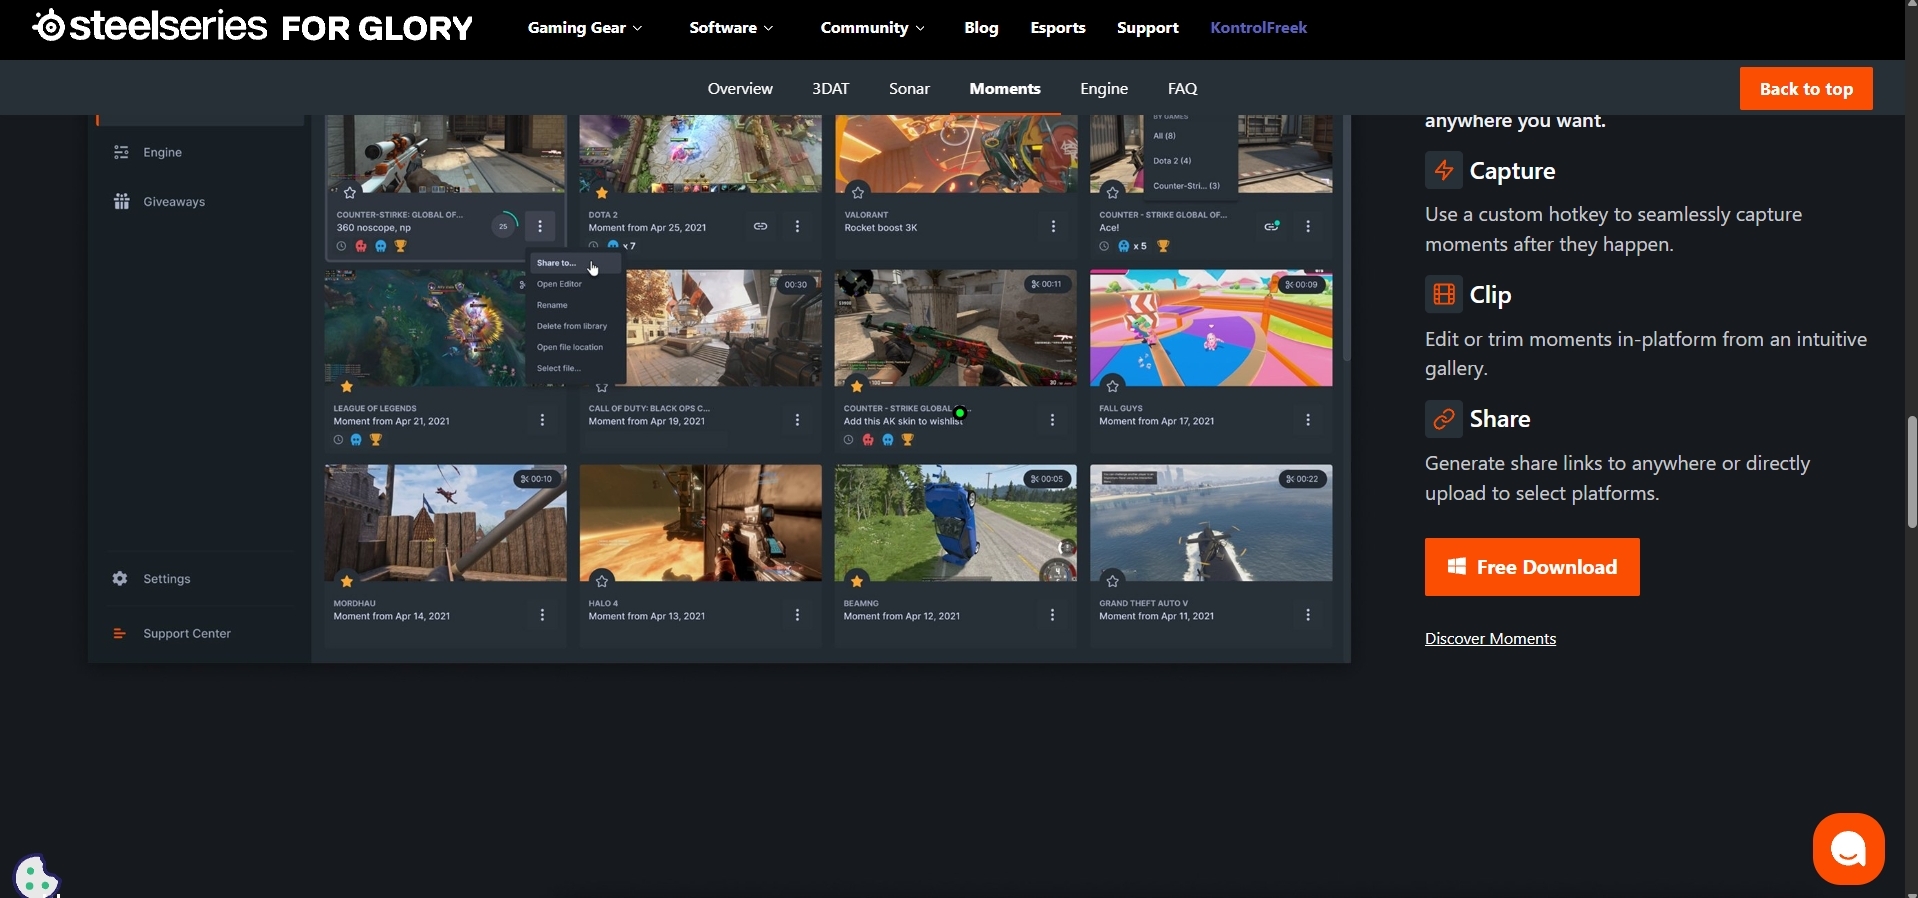Viewport: 1918px width, 898px height.
Task: Open the cookie preferences icon
Action: point(37,877)
